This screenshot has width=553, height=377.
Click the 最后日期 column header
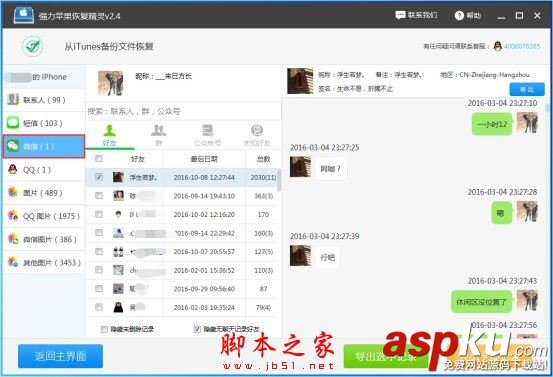click(204, 159)
